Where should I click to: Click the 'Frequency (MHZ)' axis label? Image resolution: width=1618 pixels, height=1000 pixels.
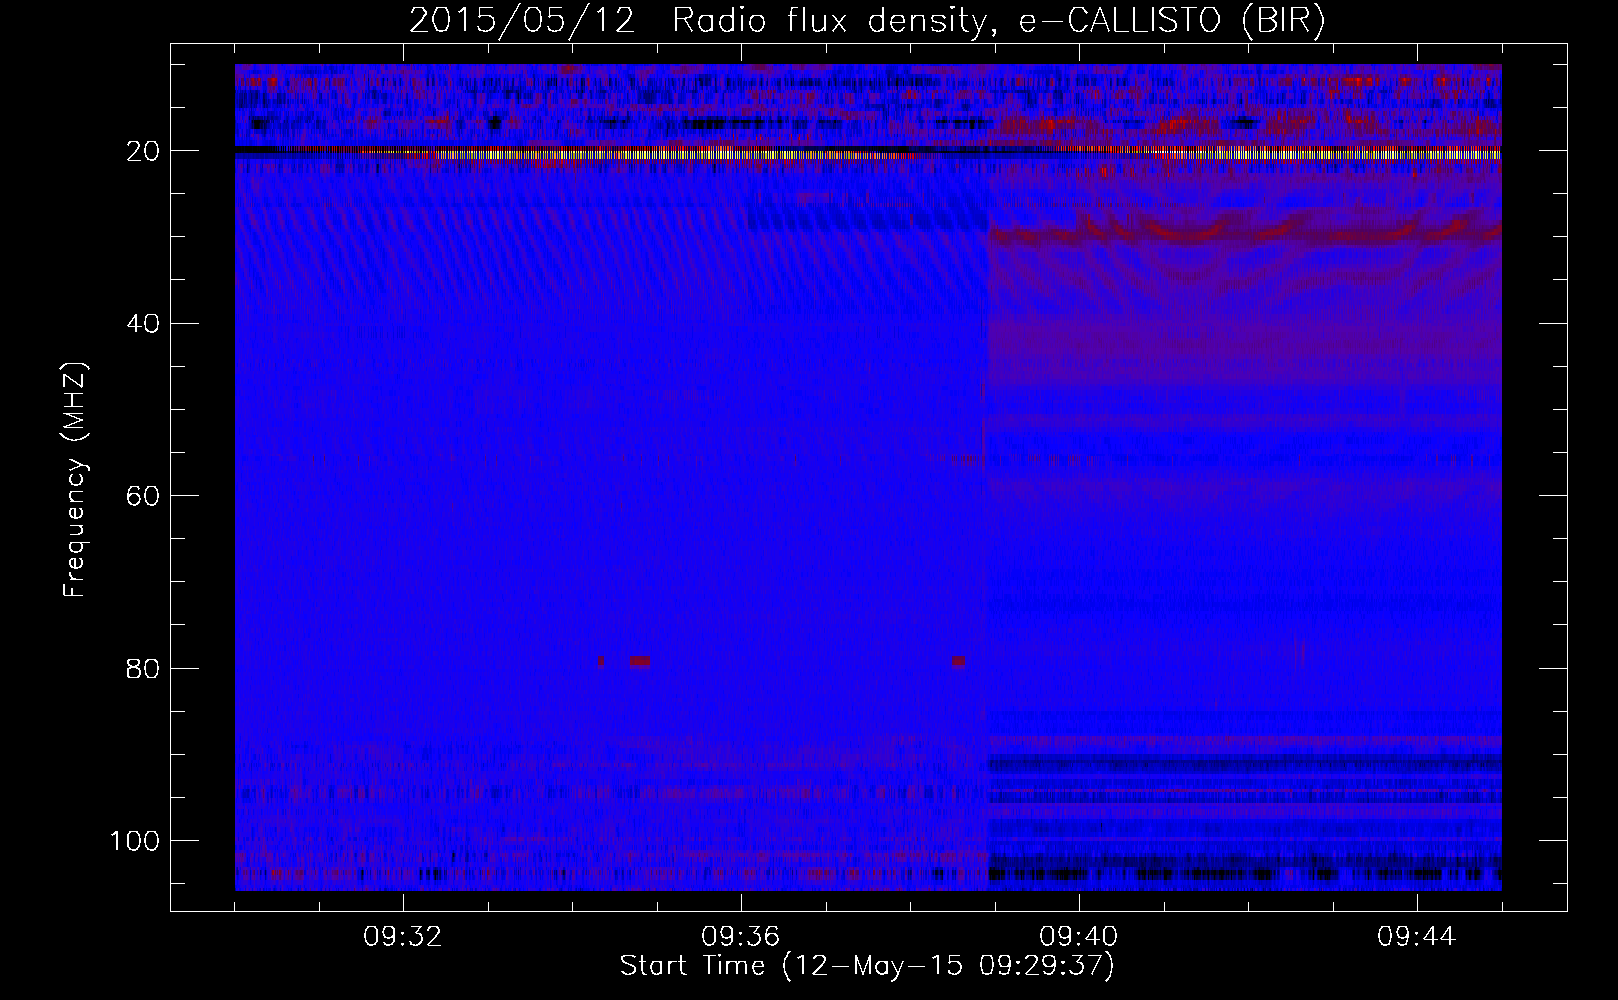[75, 480]
